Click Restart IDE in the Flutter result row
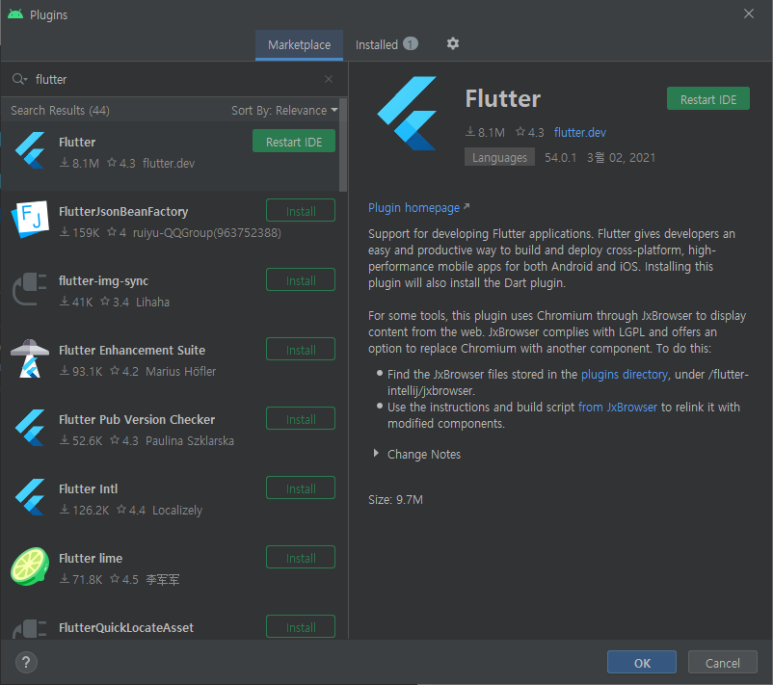The height and width of the screenshot is (685, 773). click(x=294, y=142)
